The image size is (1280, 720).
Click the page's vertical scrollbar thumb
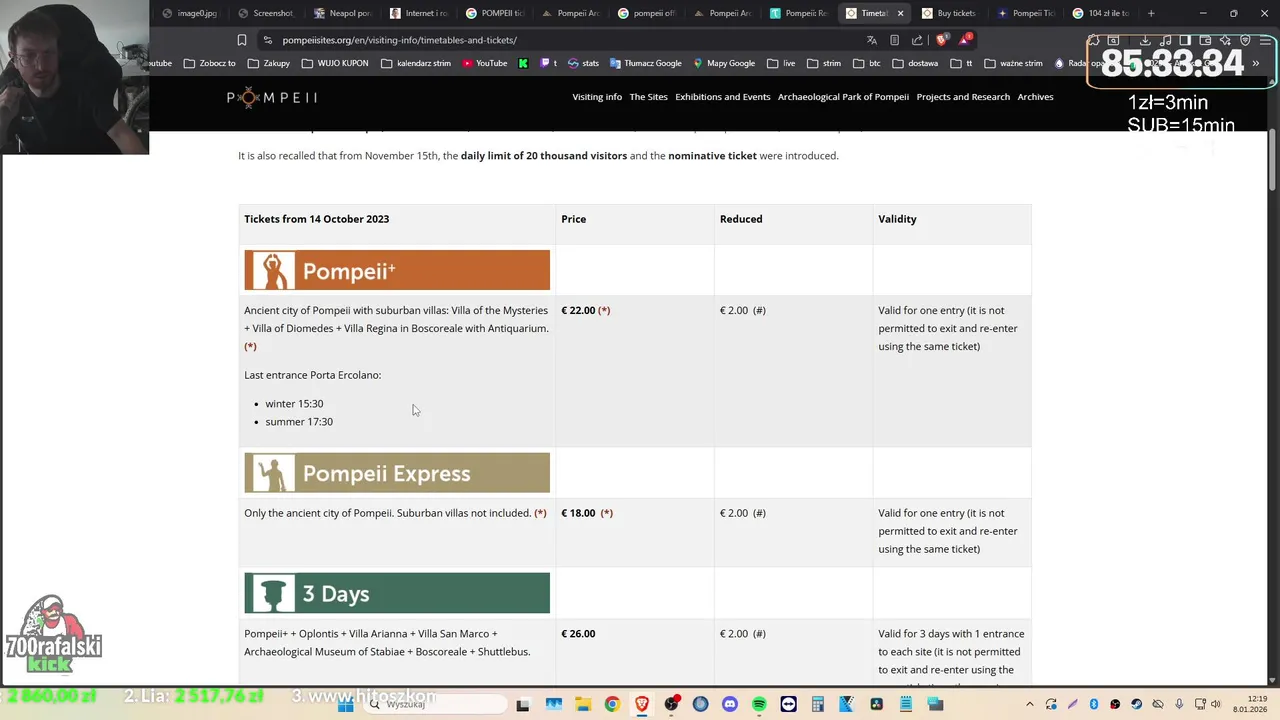[x=1273, y=160]
